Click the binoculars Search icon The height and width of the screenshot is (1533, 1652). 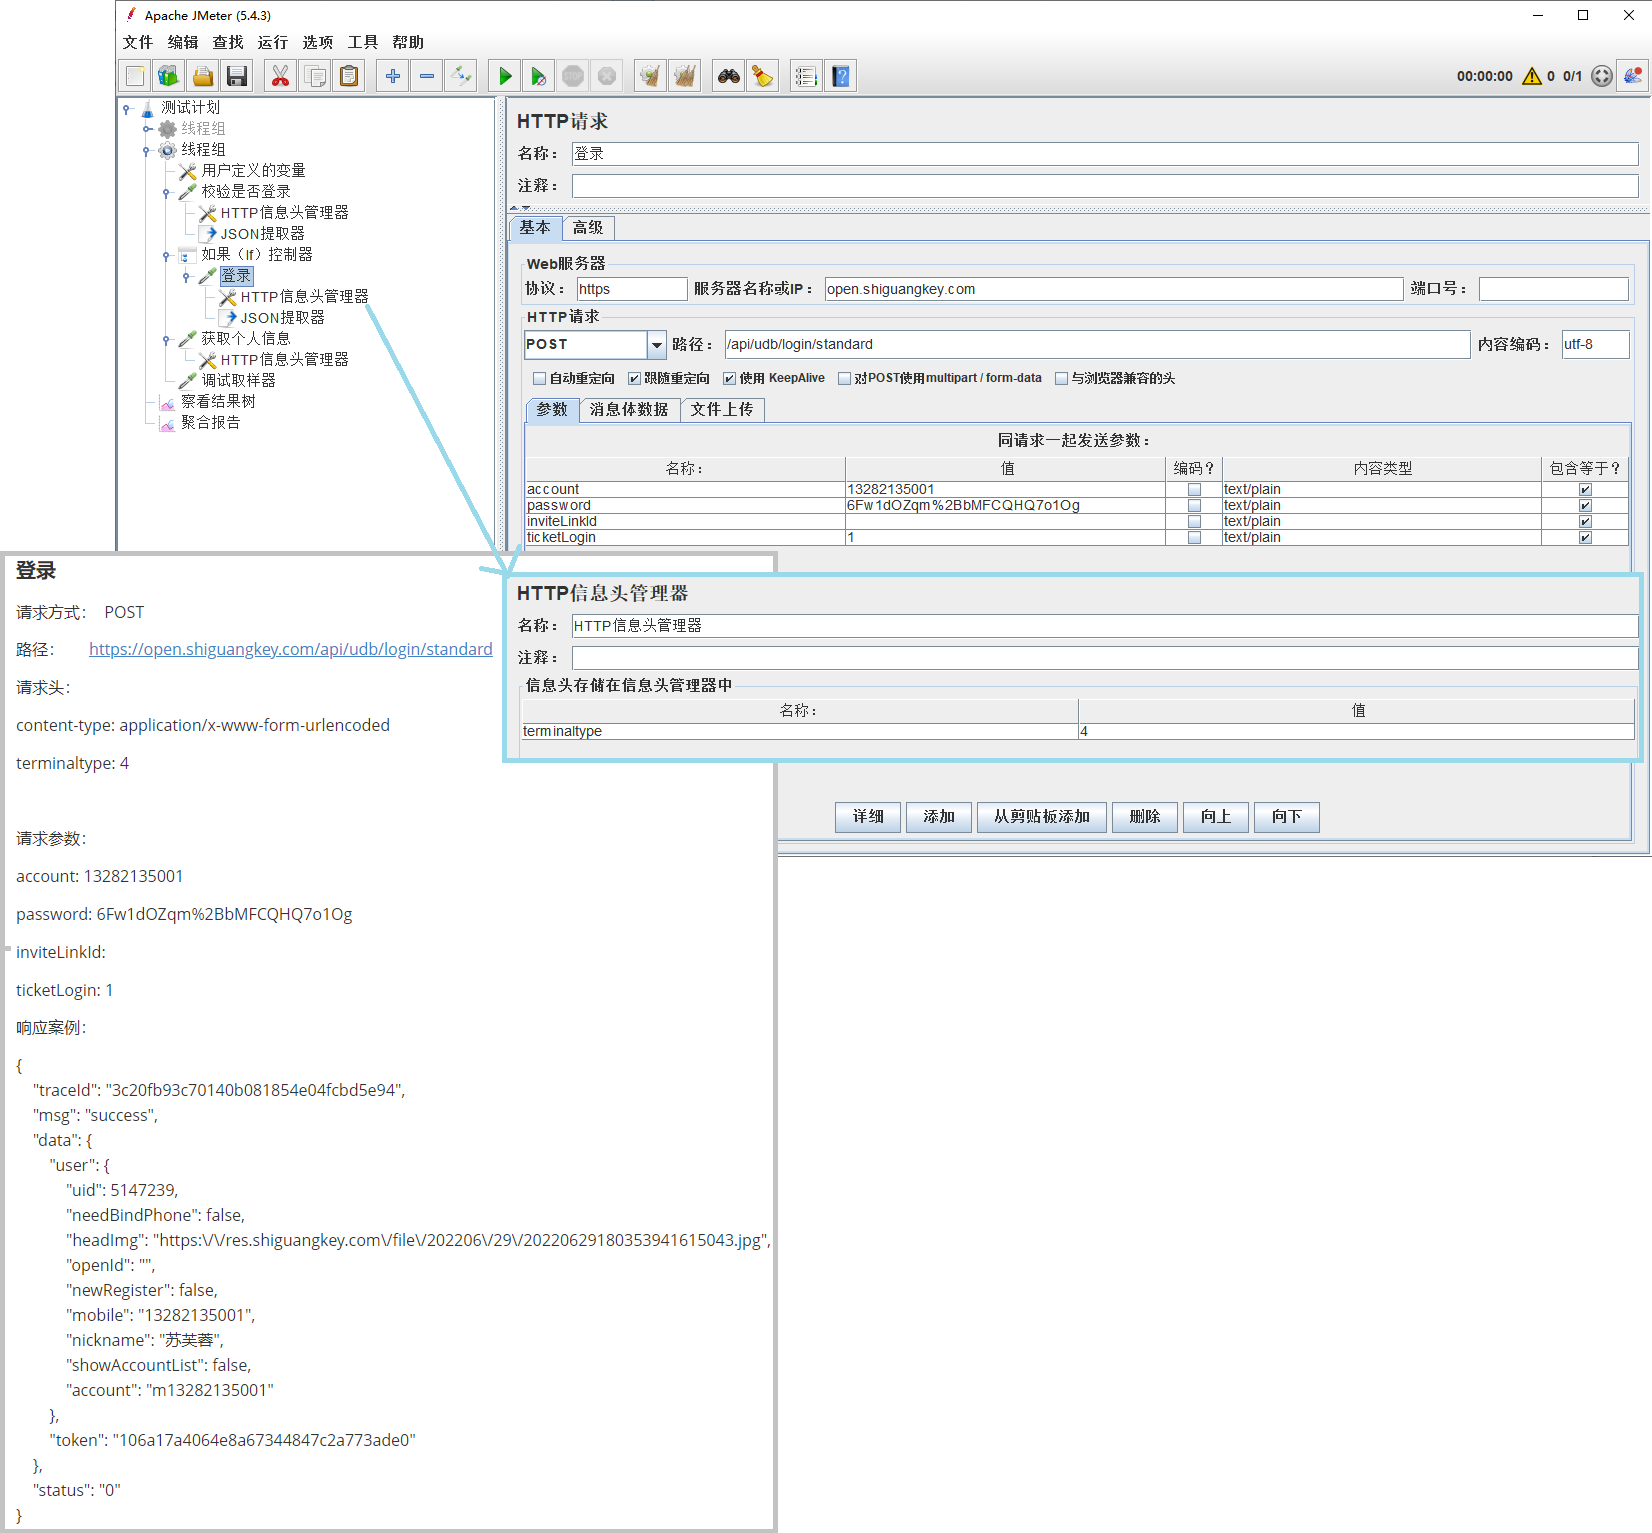729,76
